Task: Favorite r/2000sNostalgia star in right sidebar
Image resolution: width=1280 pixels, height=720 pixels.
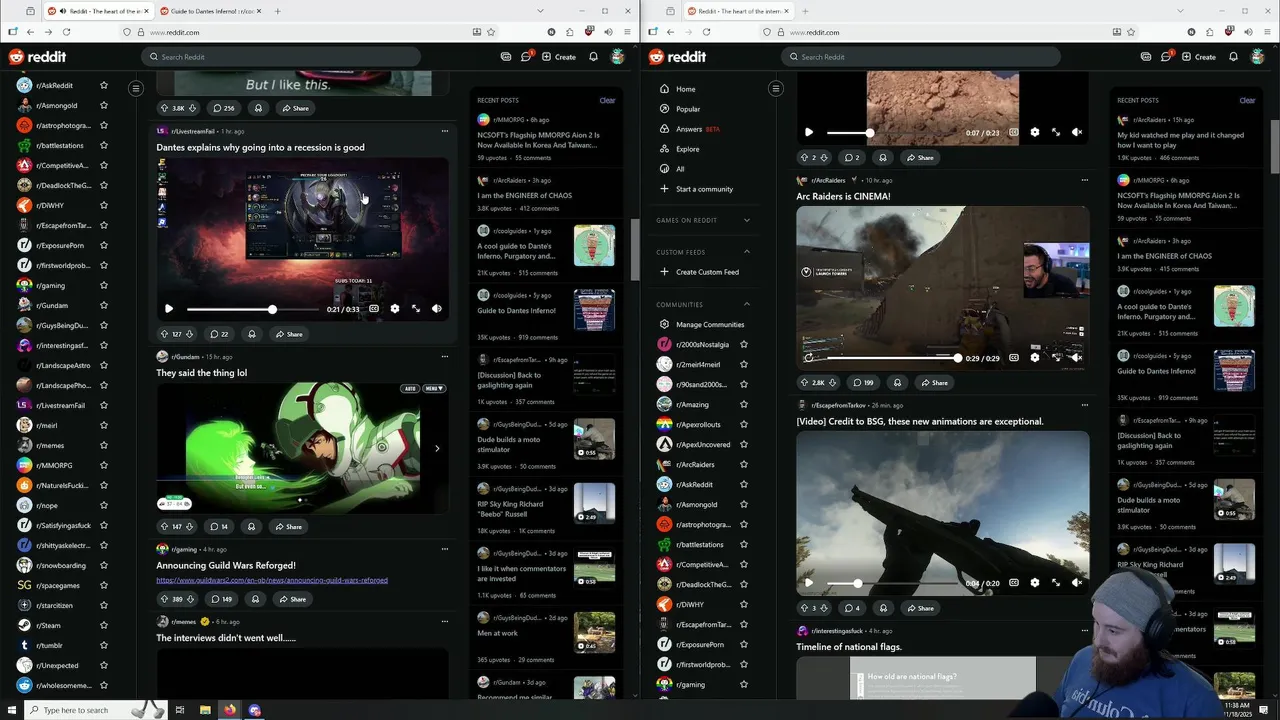Action: coord(744,344)
